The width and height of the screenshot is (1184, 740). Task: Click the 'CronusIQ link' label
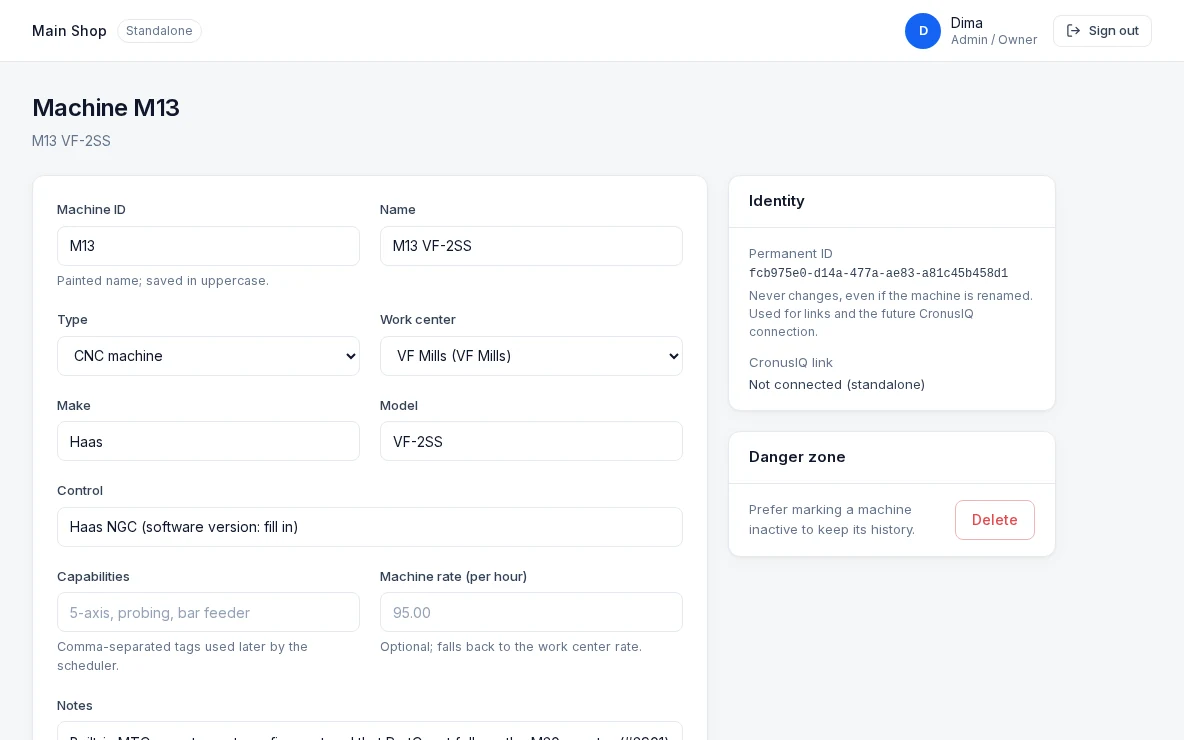(x=791, y=362)
